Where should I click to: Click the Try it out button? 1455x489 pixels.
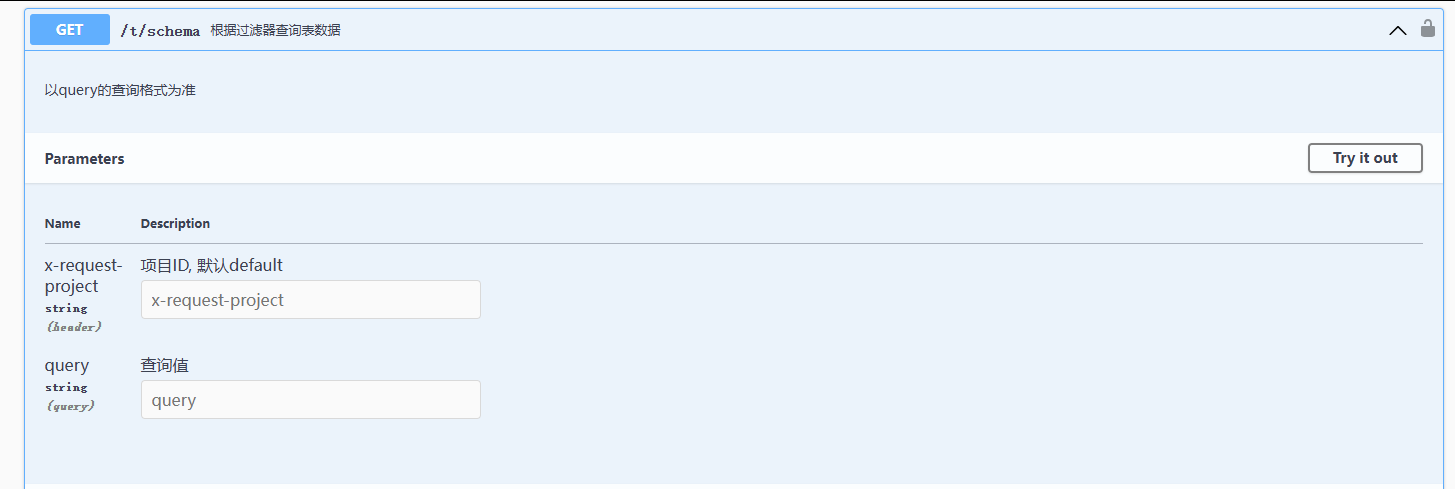1364,158
